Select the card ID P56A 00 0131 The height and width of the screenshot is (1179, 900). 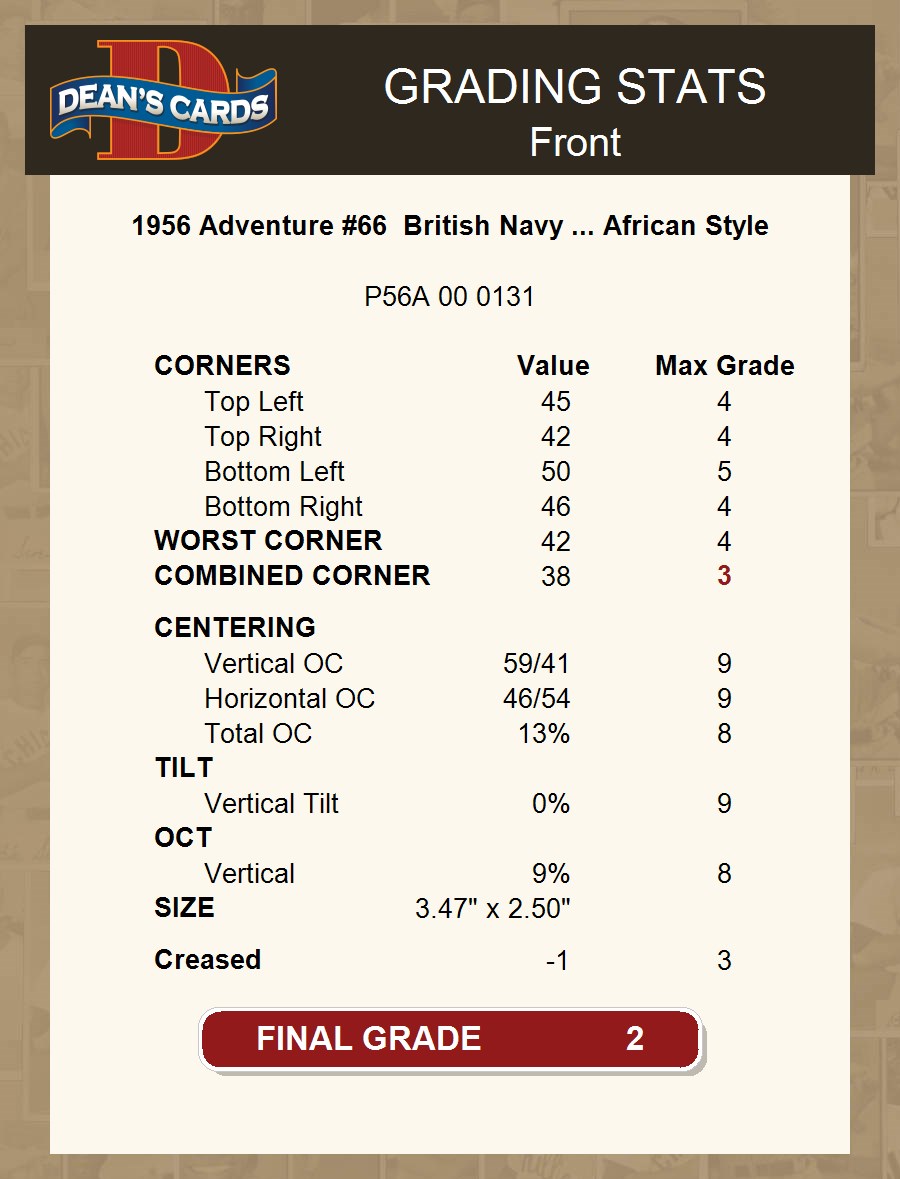[450, 297]
